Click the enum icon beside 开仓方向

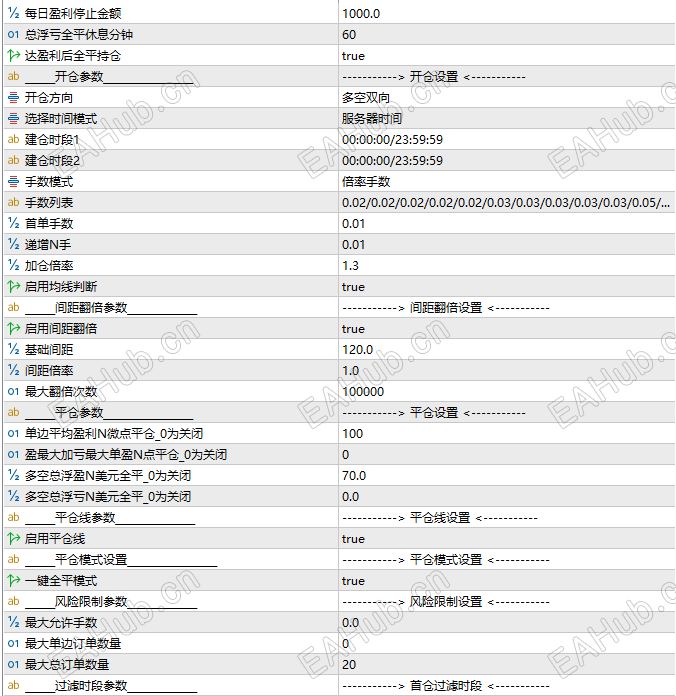(13, 98)
